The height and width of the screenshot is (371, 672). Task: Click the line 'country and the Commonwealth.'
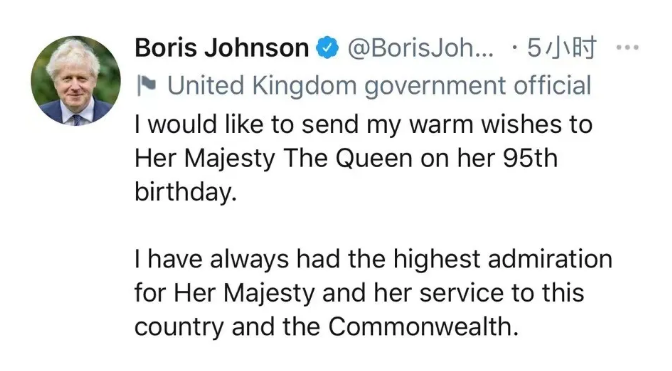[x=327, y=326]
